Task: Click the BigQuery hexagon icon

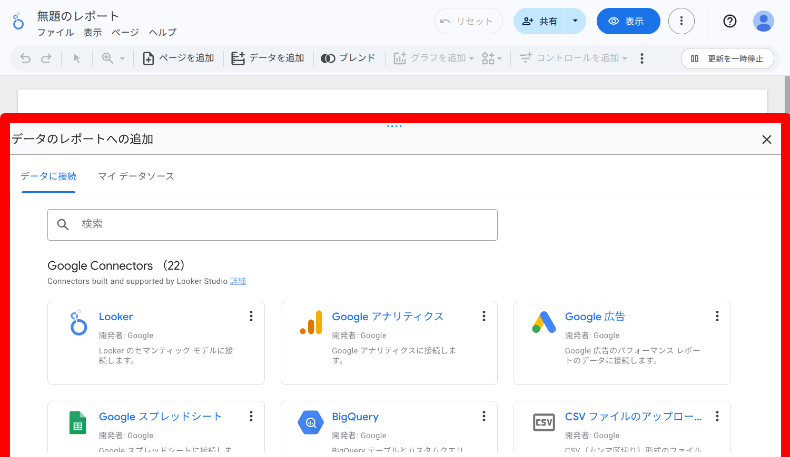Action: pos(311,422)
